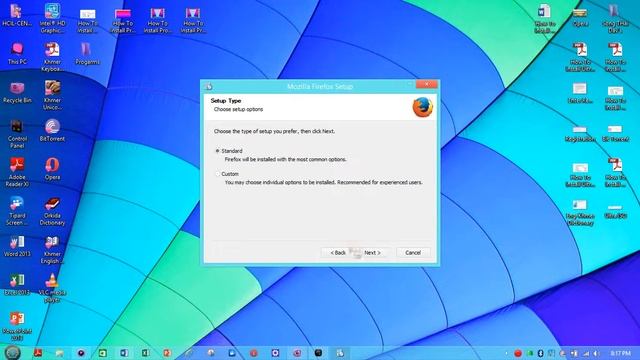
Task: Select the Khmer English desktop icon
Action: click(52, 249)
